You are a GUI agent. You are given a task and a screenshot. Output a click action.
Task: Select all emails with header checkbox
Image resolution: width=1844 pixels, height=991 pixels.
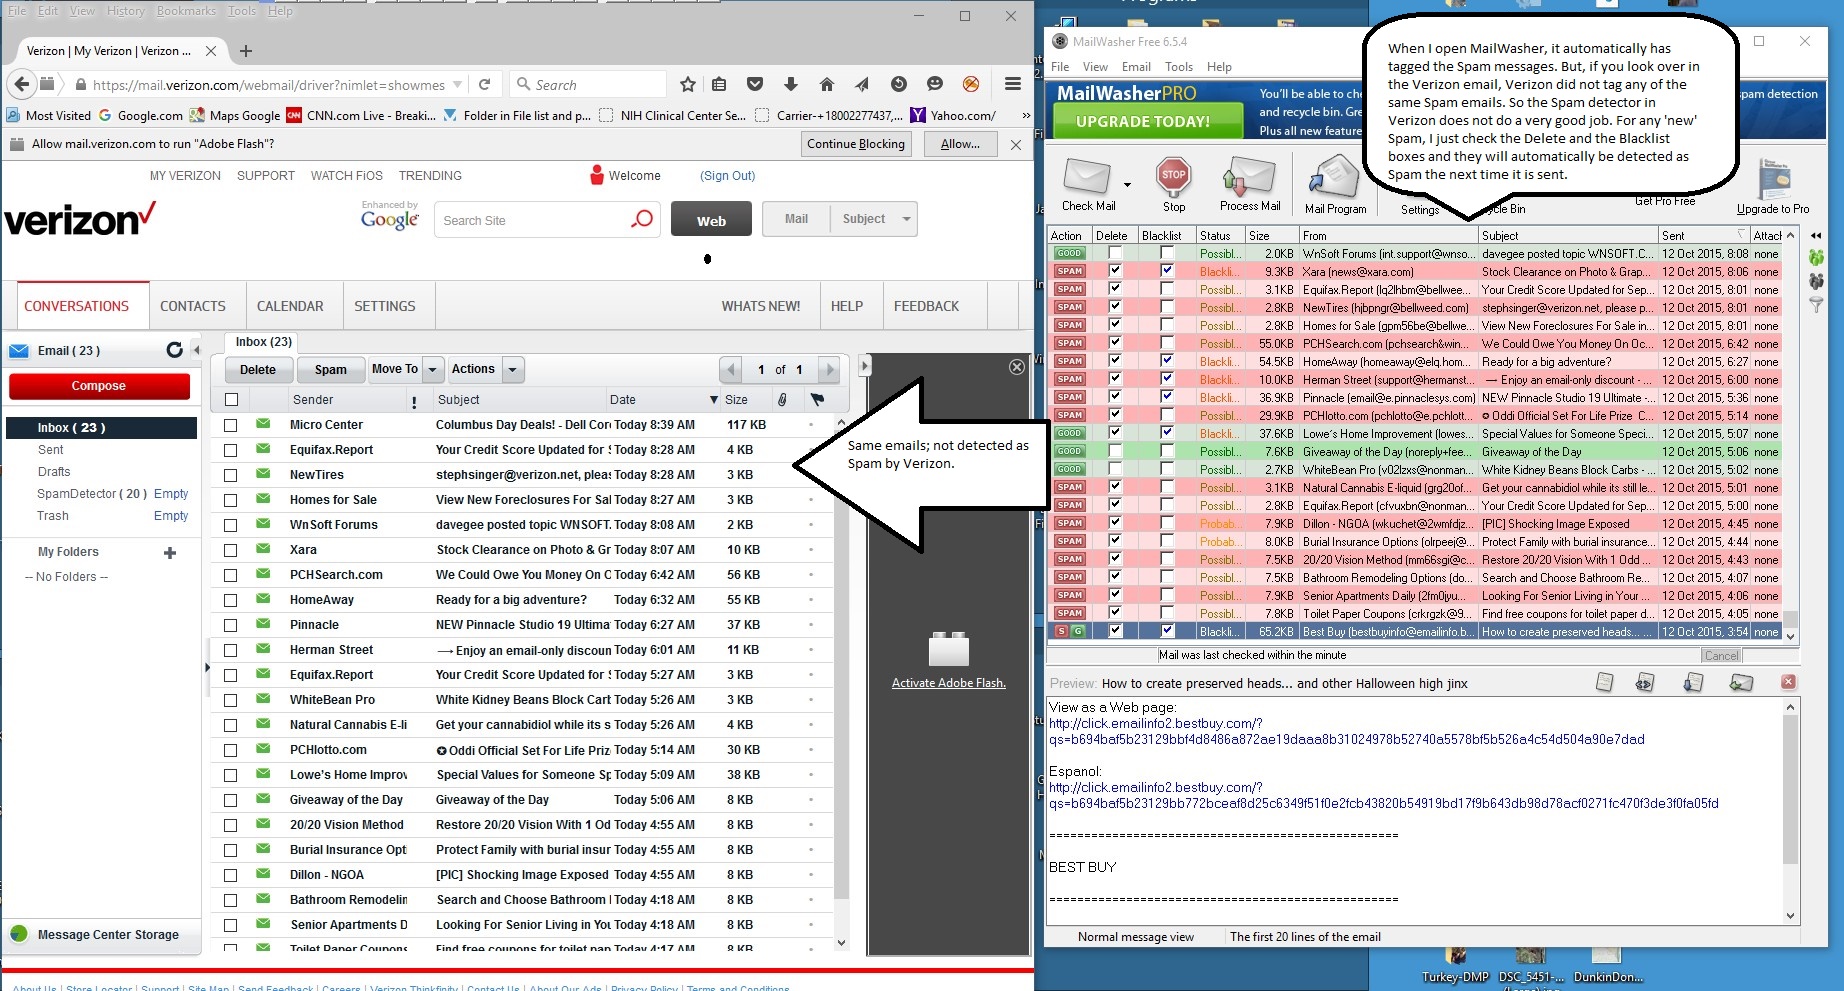click(232, 400)
